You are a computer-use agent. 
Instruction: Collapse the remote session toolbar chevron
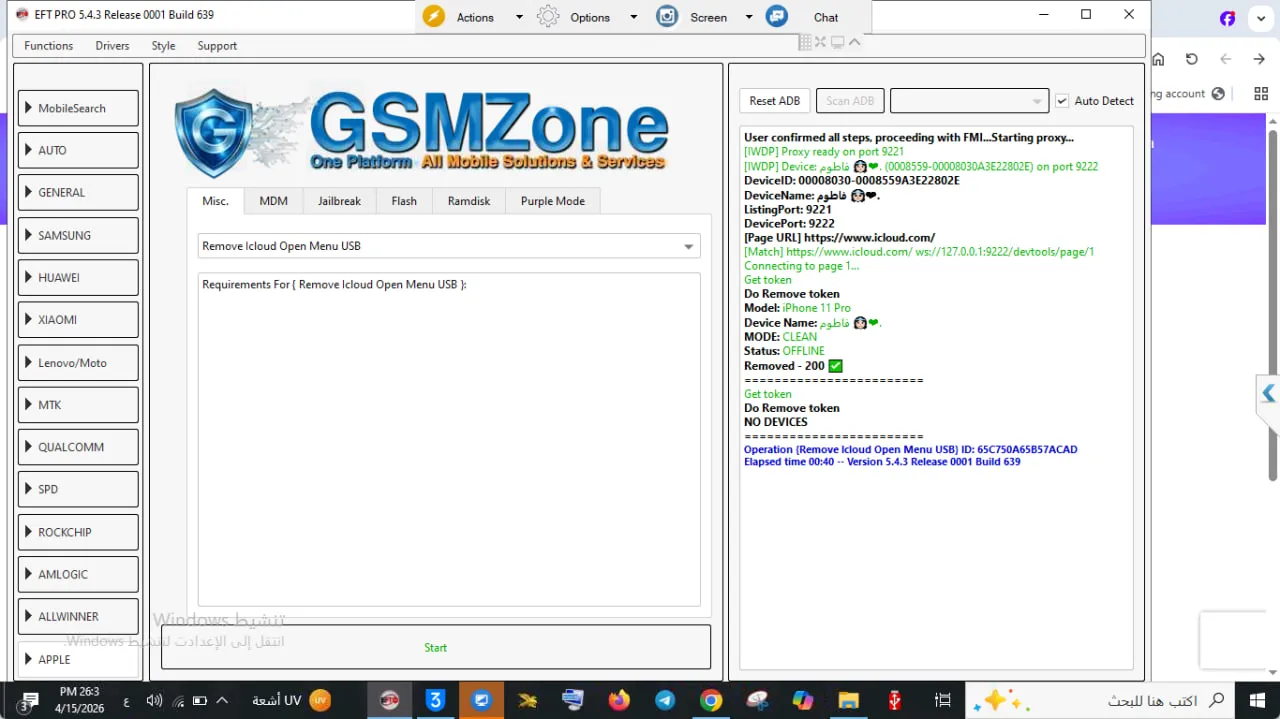point(855,42)
